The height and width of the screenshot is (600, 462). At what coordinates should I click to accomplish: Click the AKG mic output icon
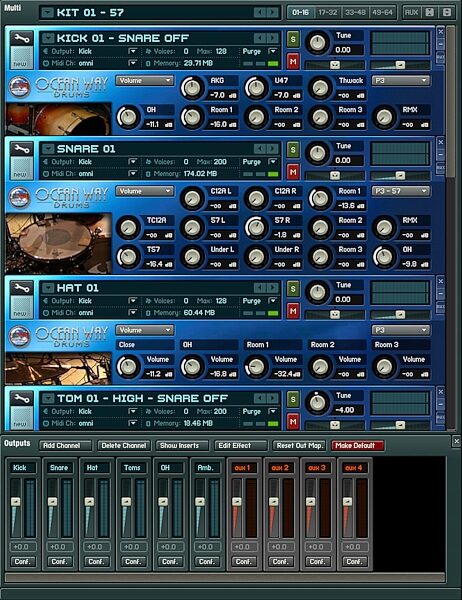(233, 95)
